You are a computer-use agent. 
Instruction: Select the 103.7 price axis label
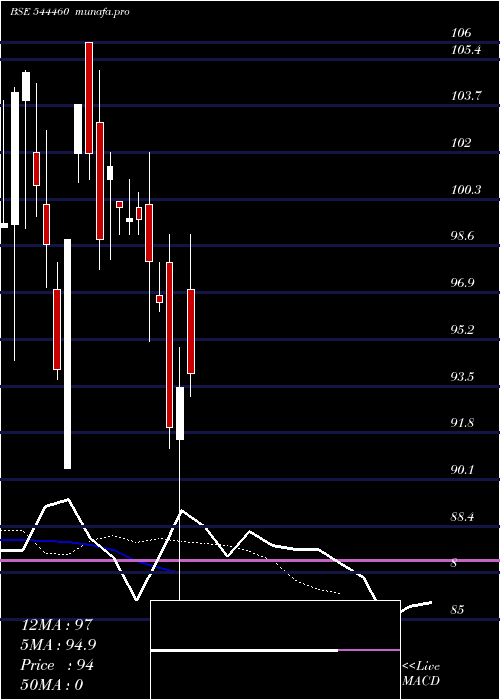pos(466,96)
